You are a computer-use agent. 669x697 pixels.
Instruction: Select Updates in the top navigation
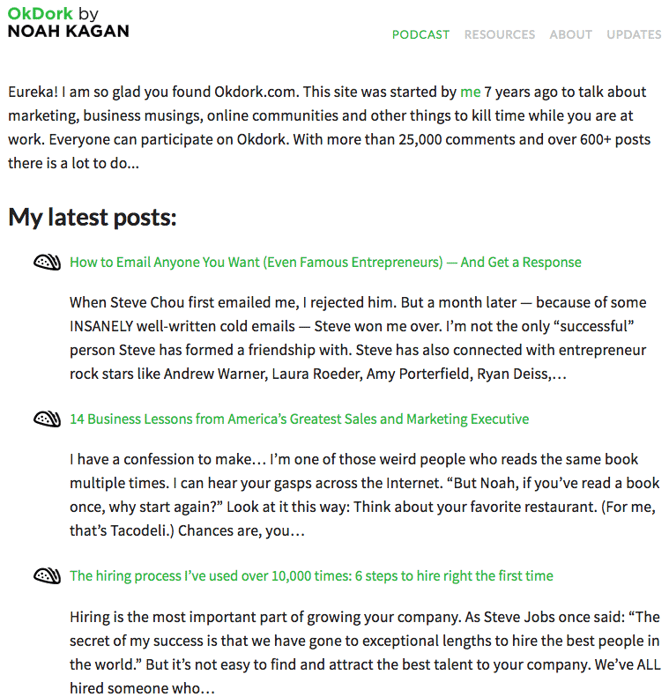click(x=634, y=34)
